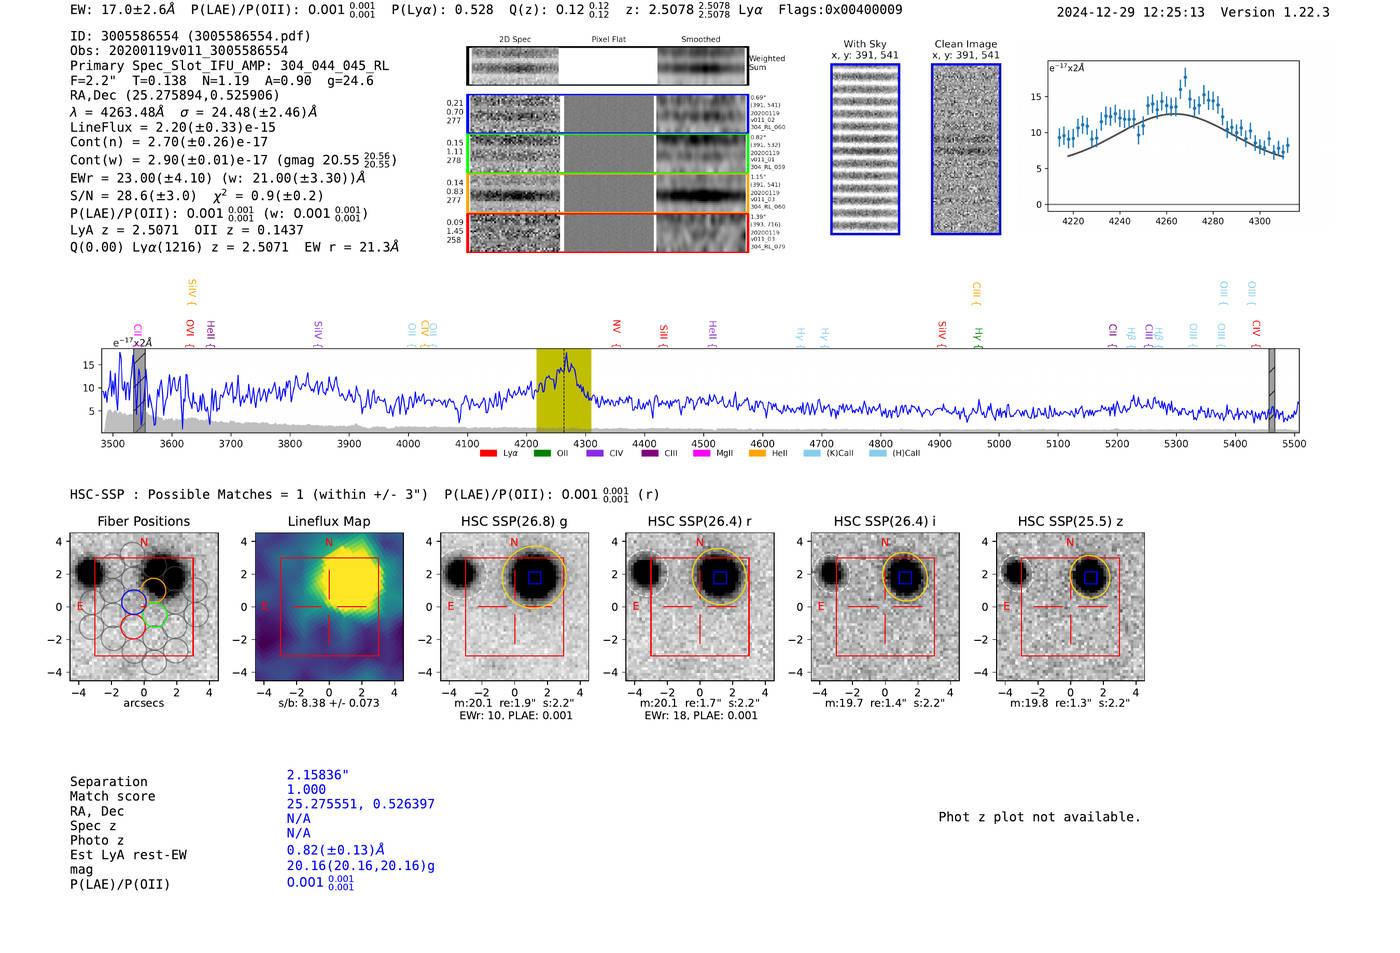The width and height of the screenshot is (1400, 953).
Task: View the HSC SSP g-band cutout
Action: coord(514,607)
